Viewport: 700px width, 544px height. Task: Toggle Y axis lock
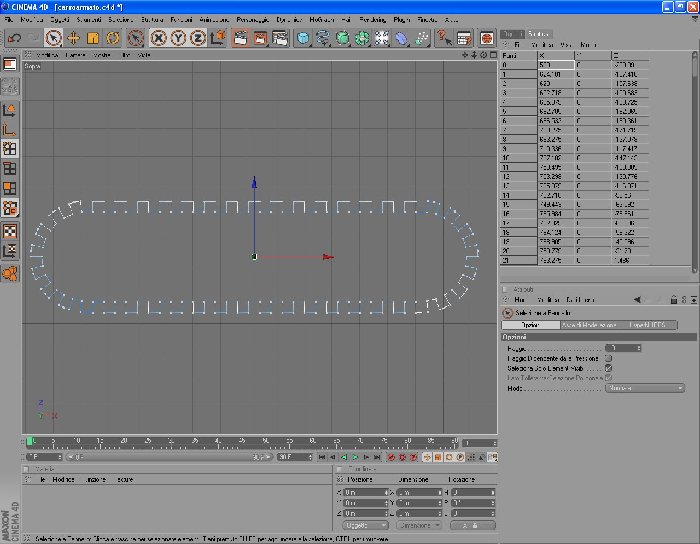[178, 38]
